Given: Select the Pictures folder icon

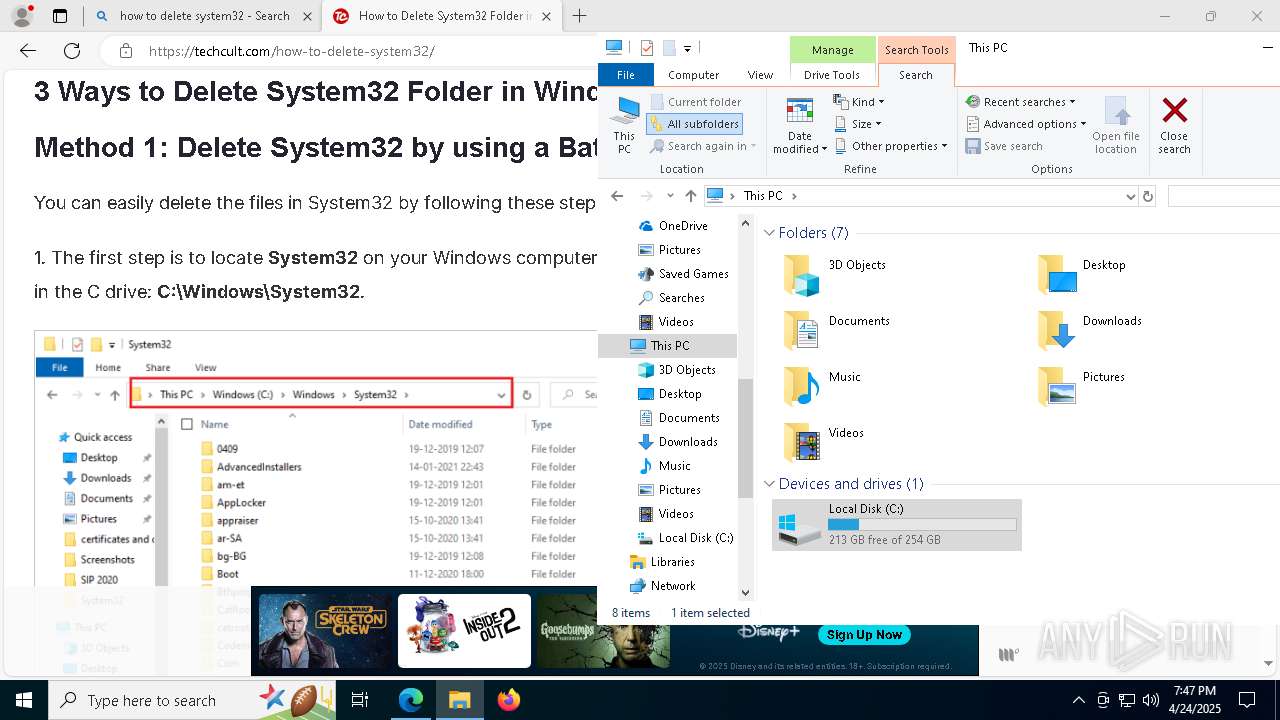Looking at the screenshot, I should coord(1056,386).
